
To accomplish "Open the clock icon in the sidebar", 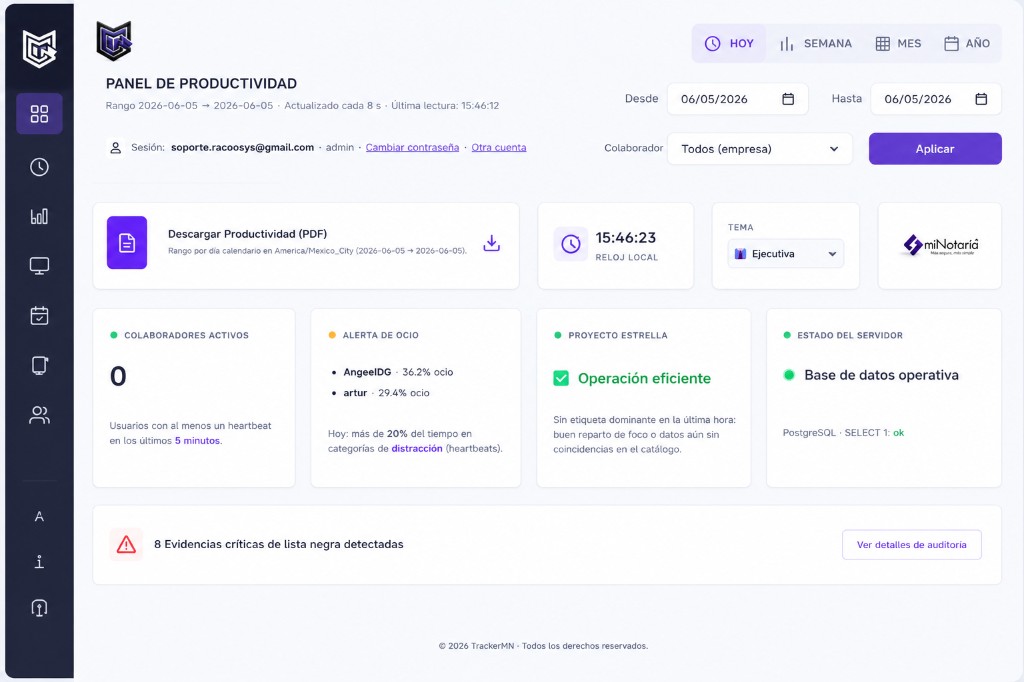I will pyautogui.click(x=39, y=167).
